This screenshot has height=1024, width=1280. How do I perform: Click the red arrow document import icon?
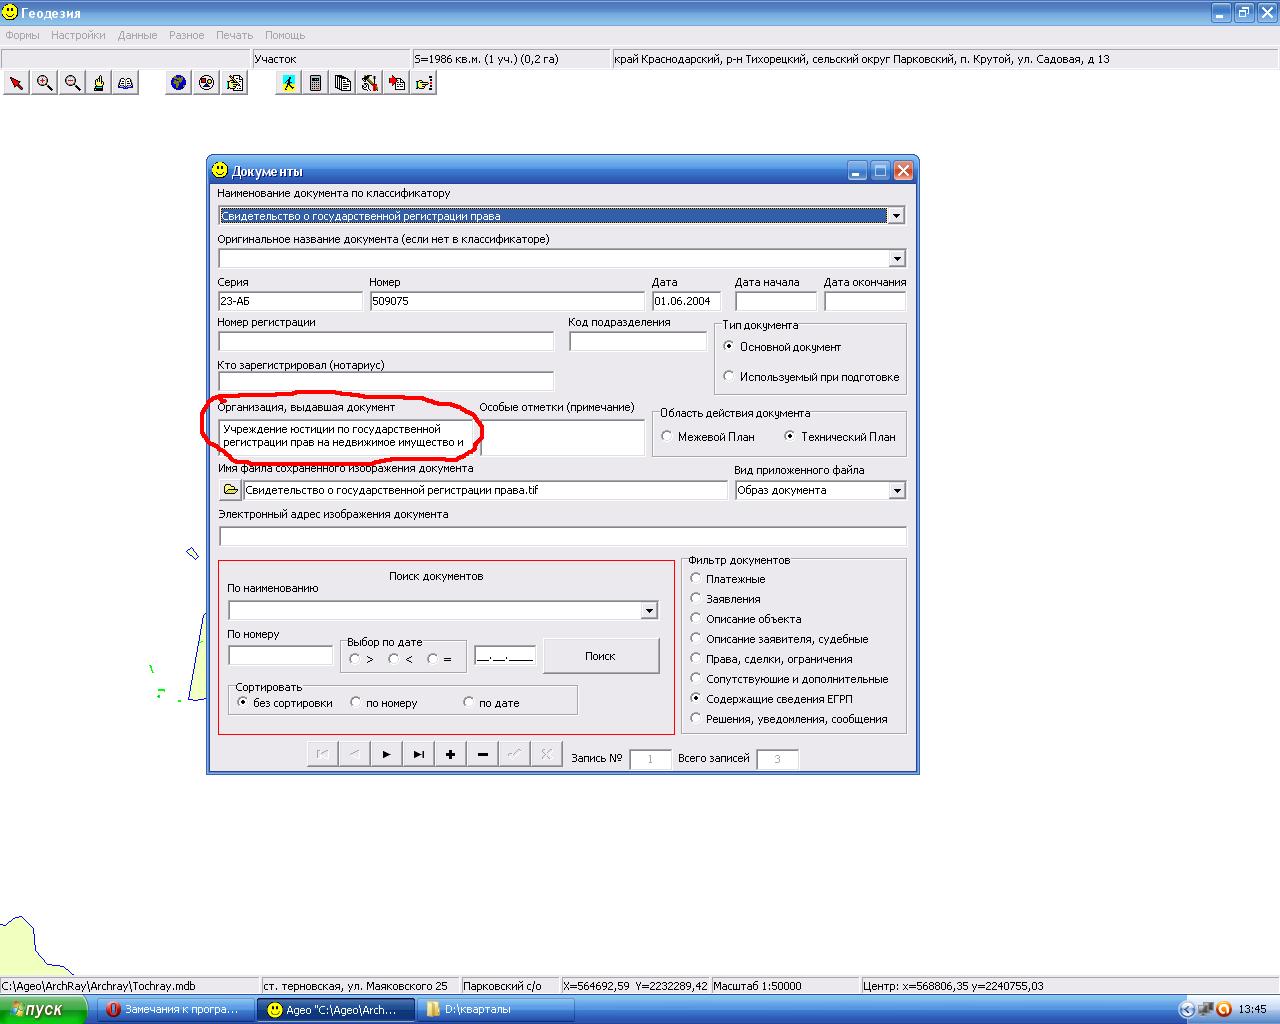[x=396, y=83]
